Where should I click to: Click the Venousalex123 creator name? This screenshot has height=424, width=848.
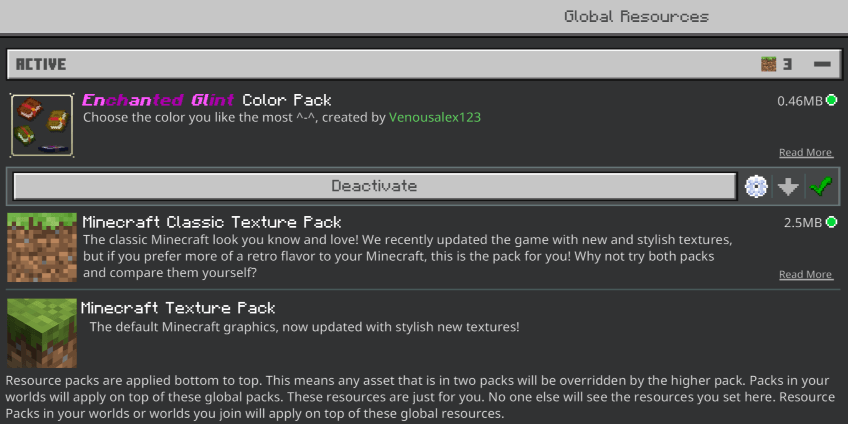(x=435, y=117)
